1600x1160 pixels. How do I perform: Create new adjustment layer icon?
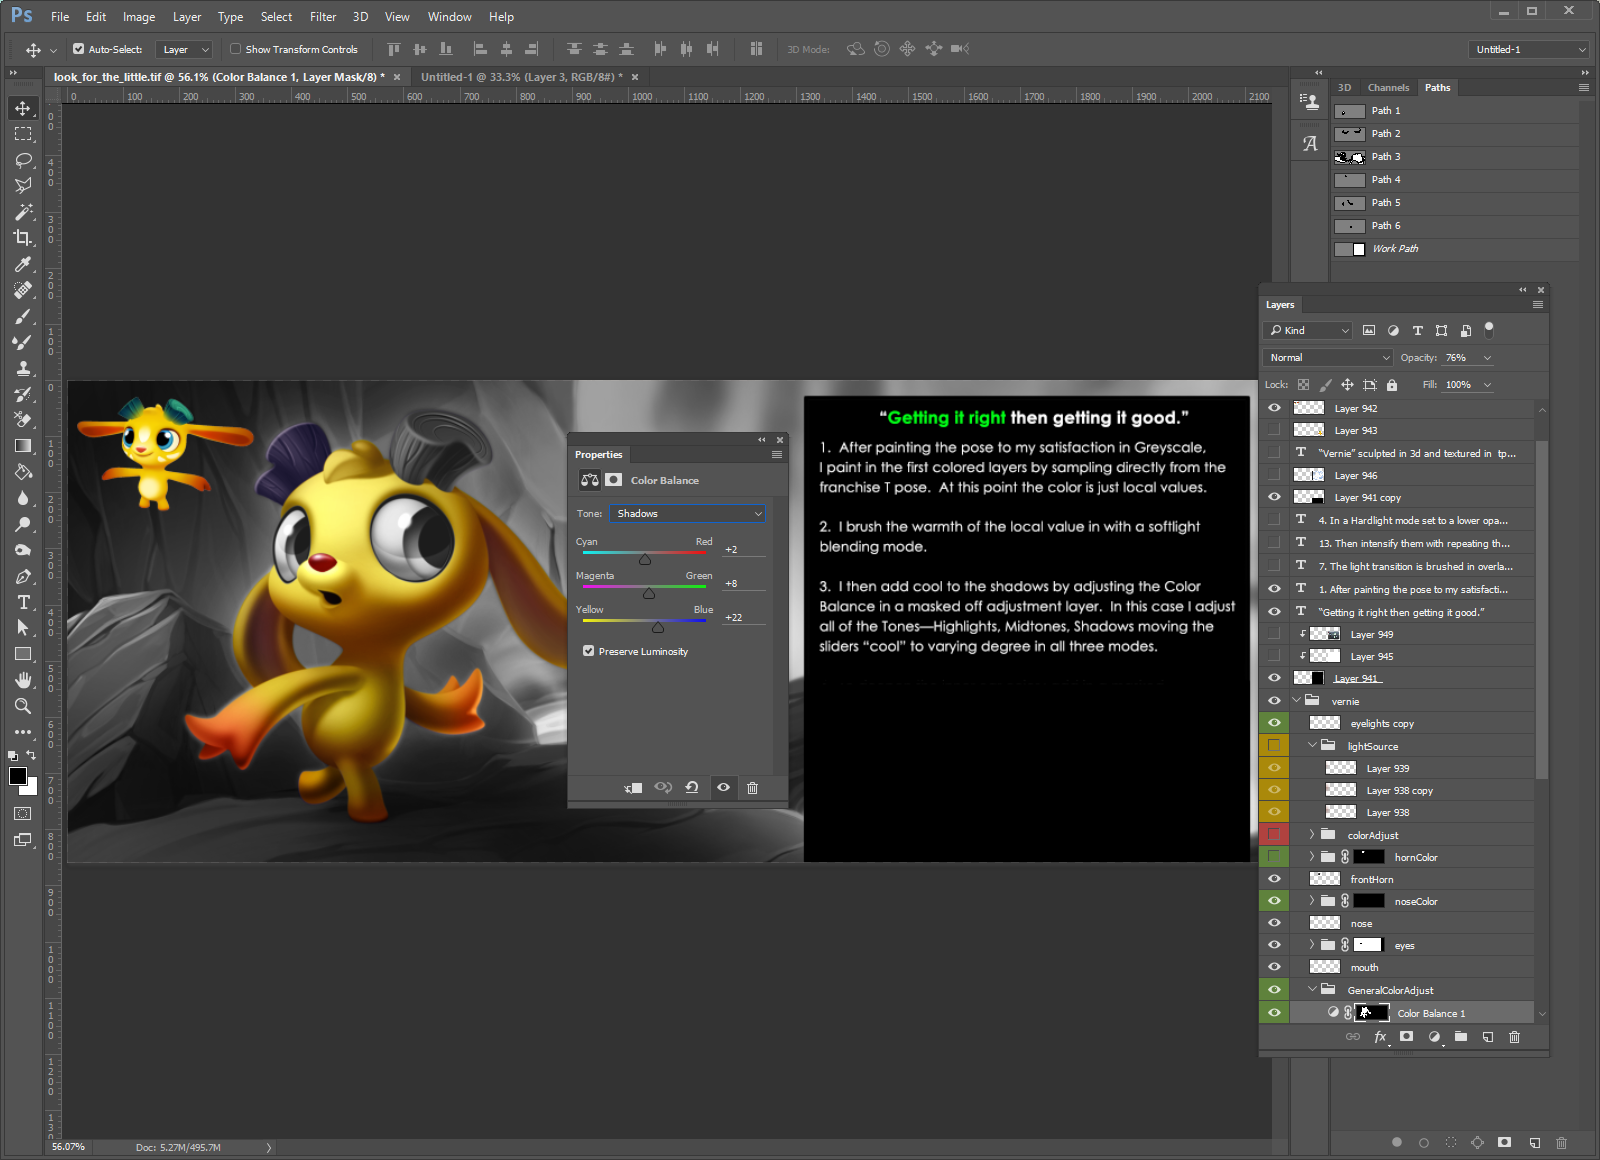[1434, 1037]
